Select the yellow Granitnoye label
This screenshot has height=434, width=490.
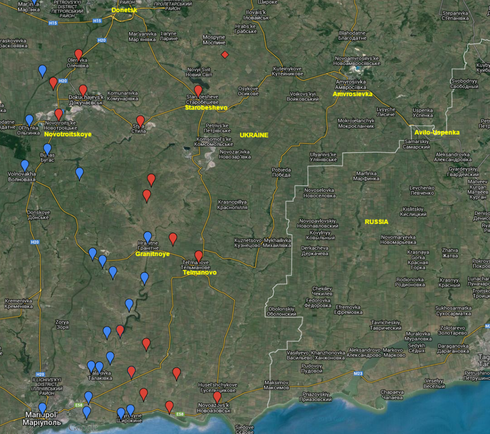[x=153, y=254]
